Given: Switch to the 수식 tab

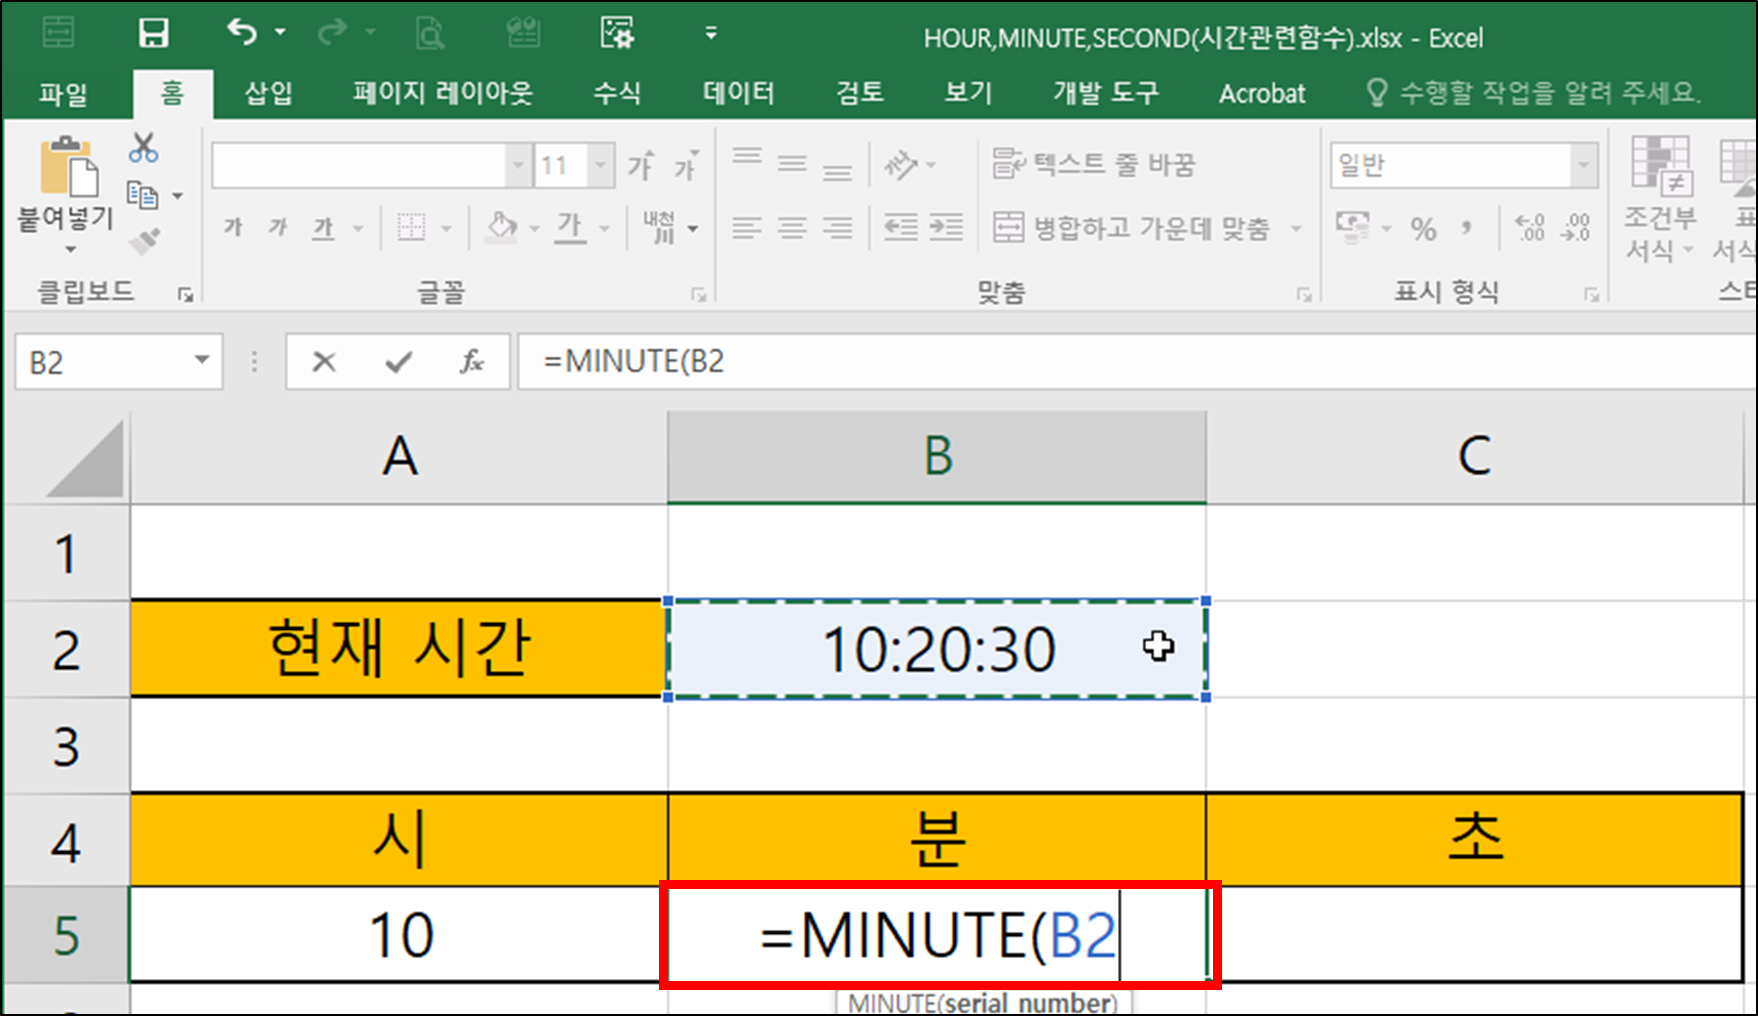Looking at the screenshot, I should point(617,93).
